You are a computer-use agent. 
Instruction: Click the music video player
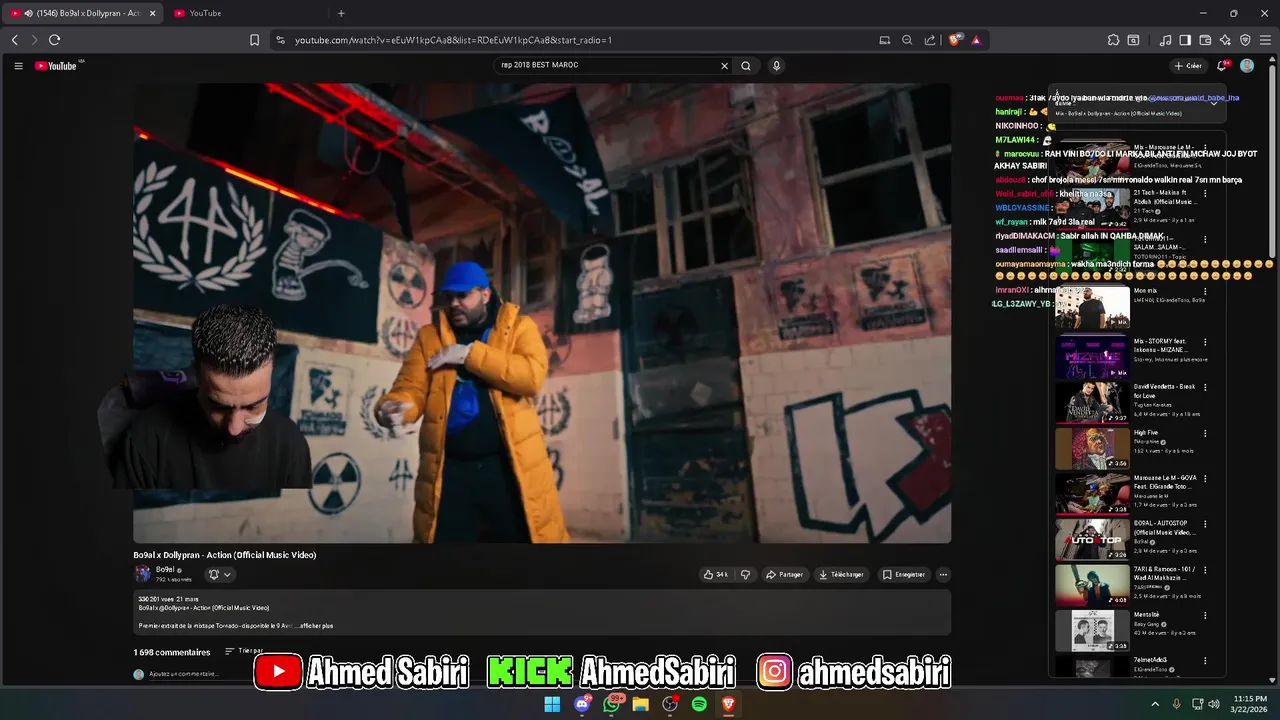coord(542,313)
